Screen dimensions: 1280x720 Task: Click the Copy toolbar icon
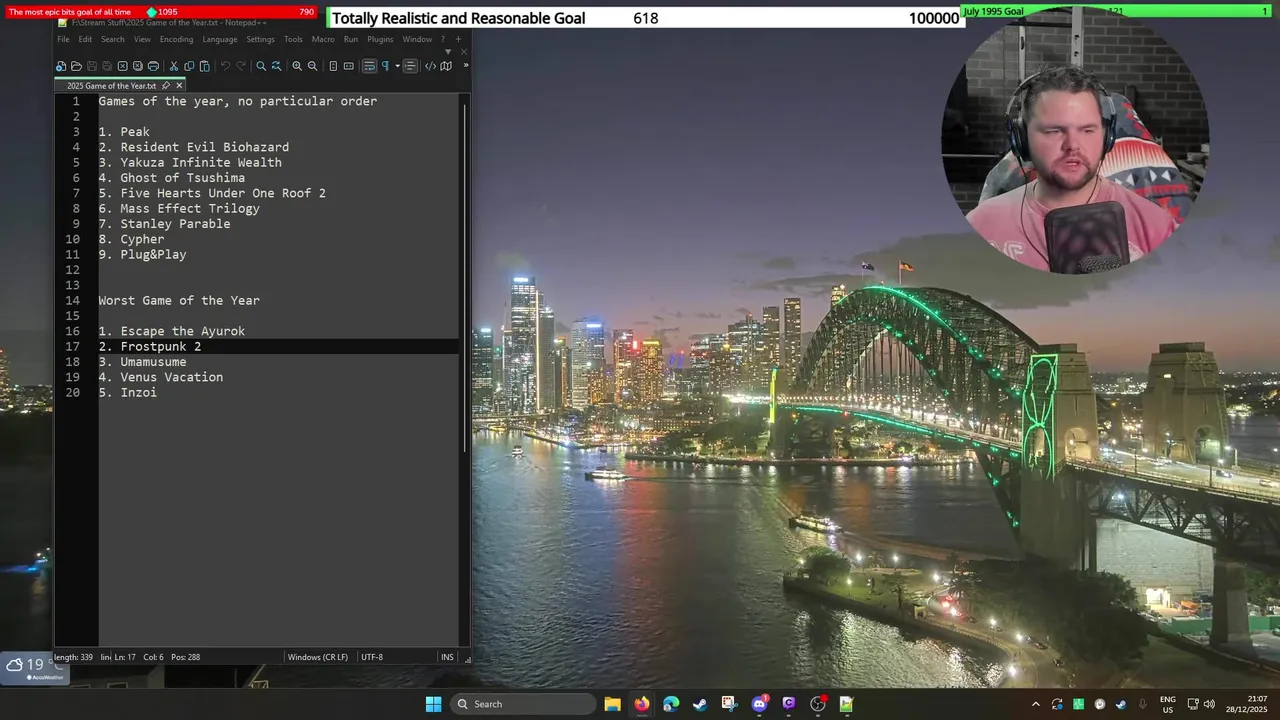[189, 66]
